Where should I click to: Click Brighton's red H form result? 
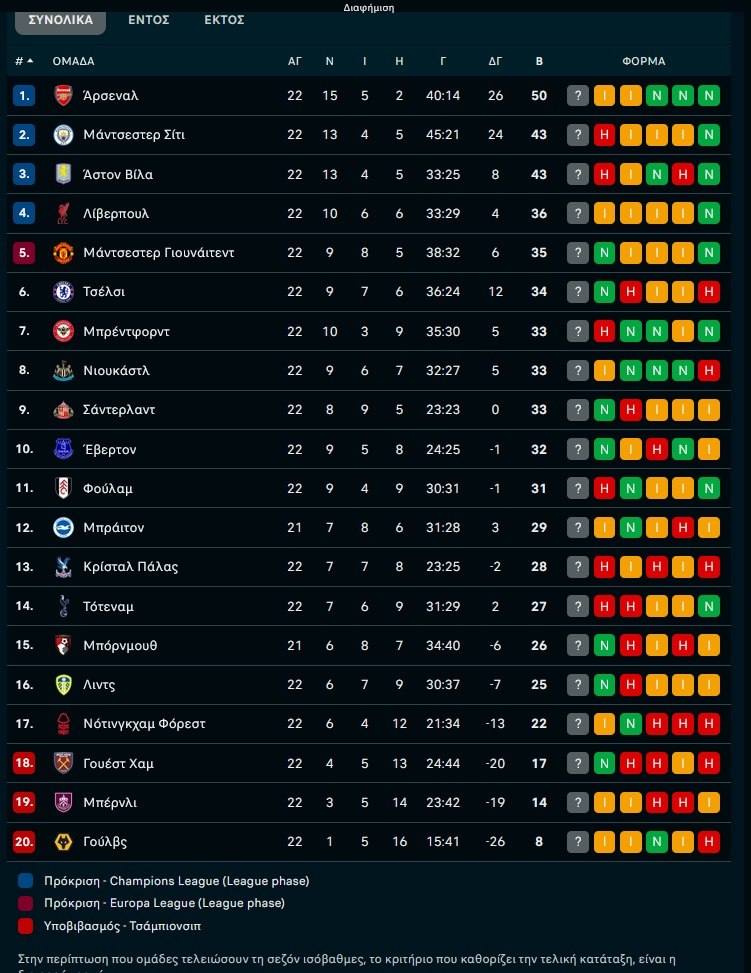(682, 527)
